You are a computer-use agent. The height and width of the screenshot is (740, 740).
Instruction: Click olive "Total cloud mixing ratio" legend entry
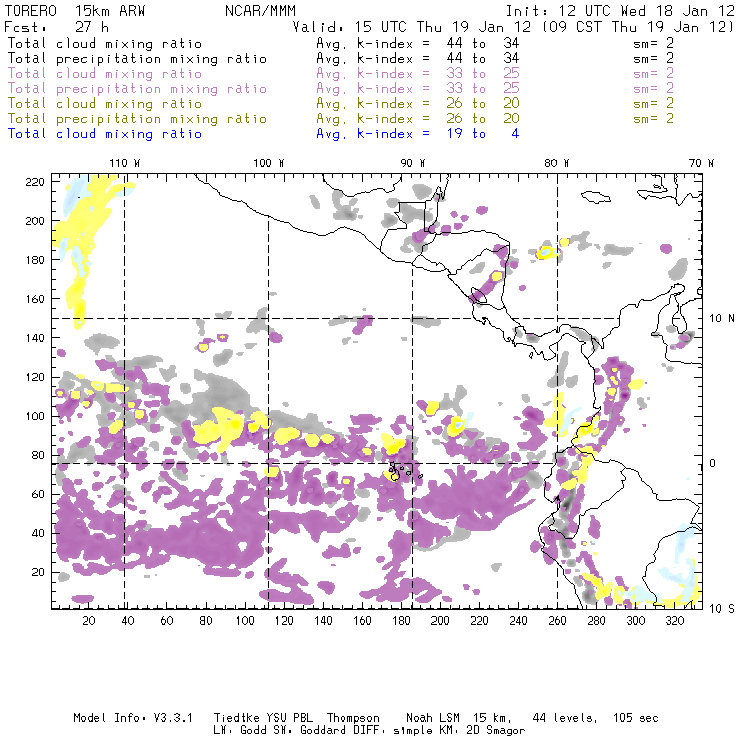[x=105, y=104]
